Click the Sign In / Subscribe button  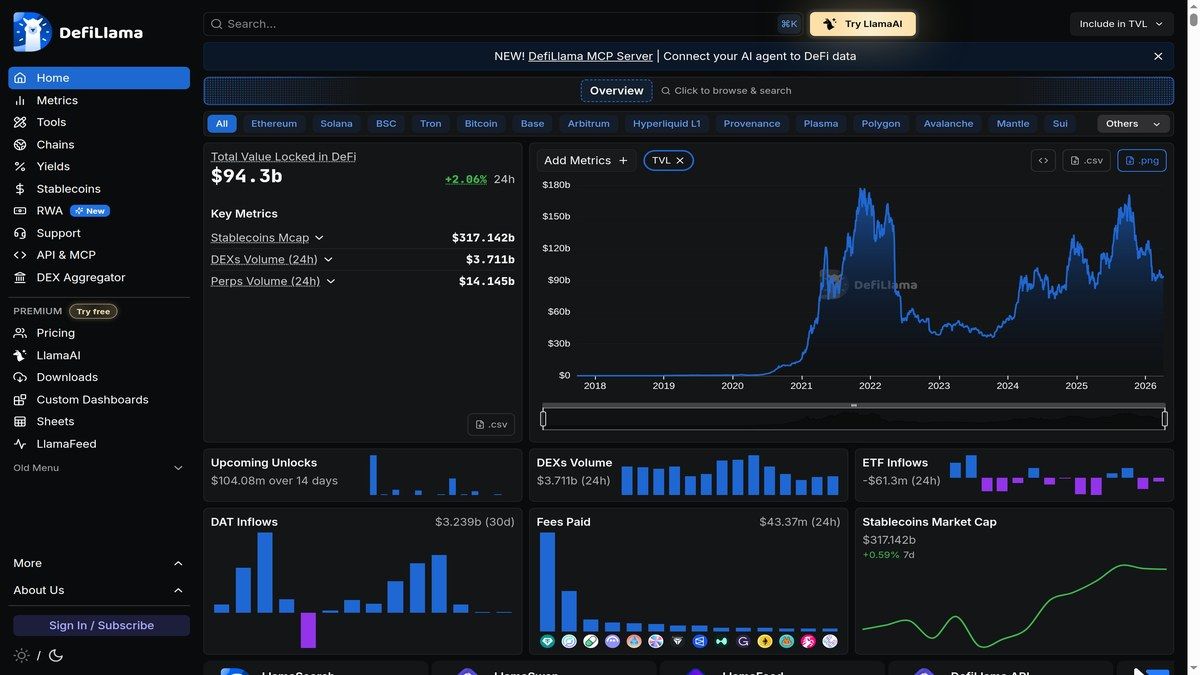tap(99, 624)
